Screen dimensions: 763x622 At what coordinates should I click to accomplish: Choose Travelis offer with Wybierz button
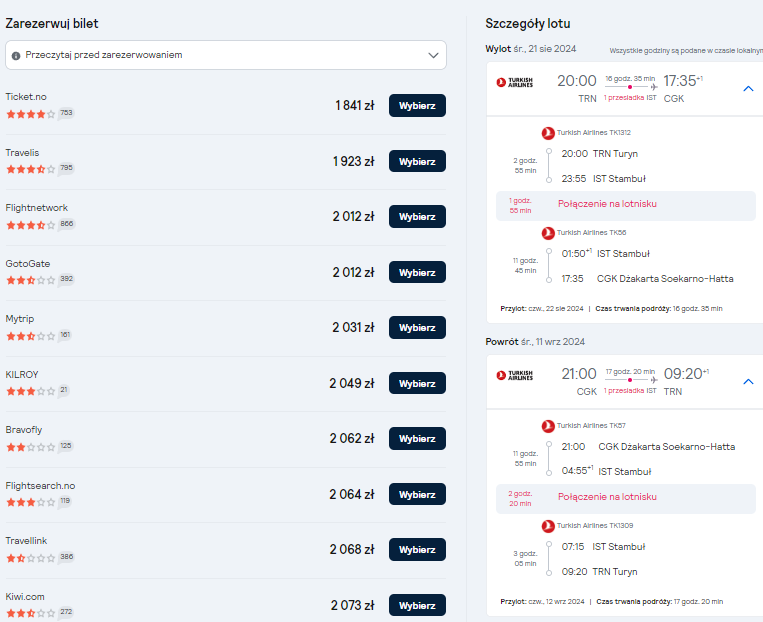(417, 161)
